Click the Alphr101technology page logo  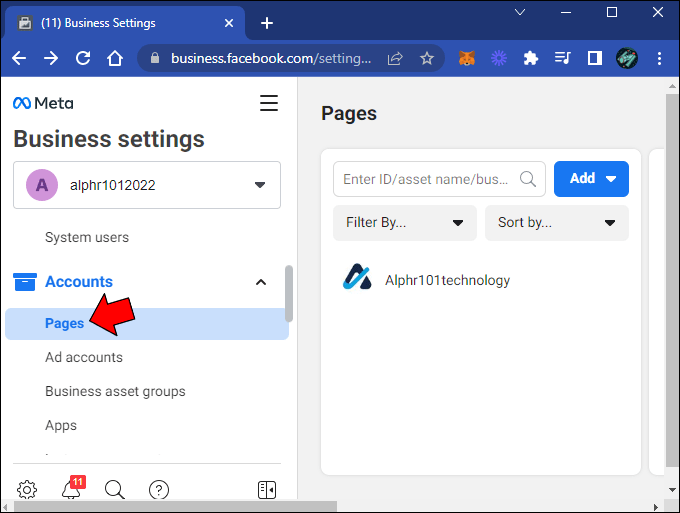357,277
